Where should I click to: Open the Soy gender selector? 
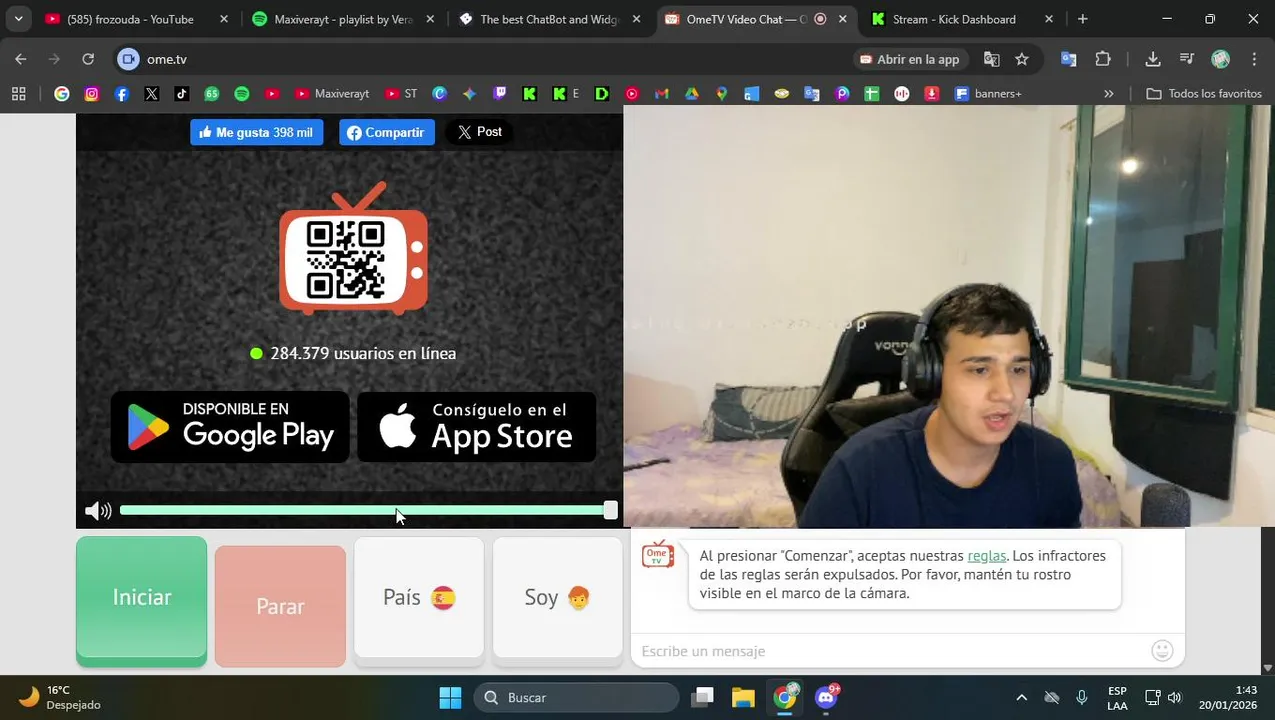557,598
